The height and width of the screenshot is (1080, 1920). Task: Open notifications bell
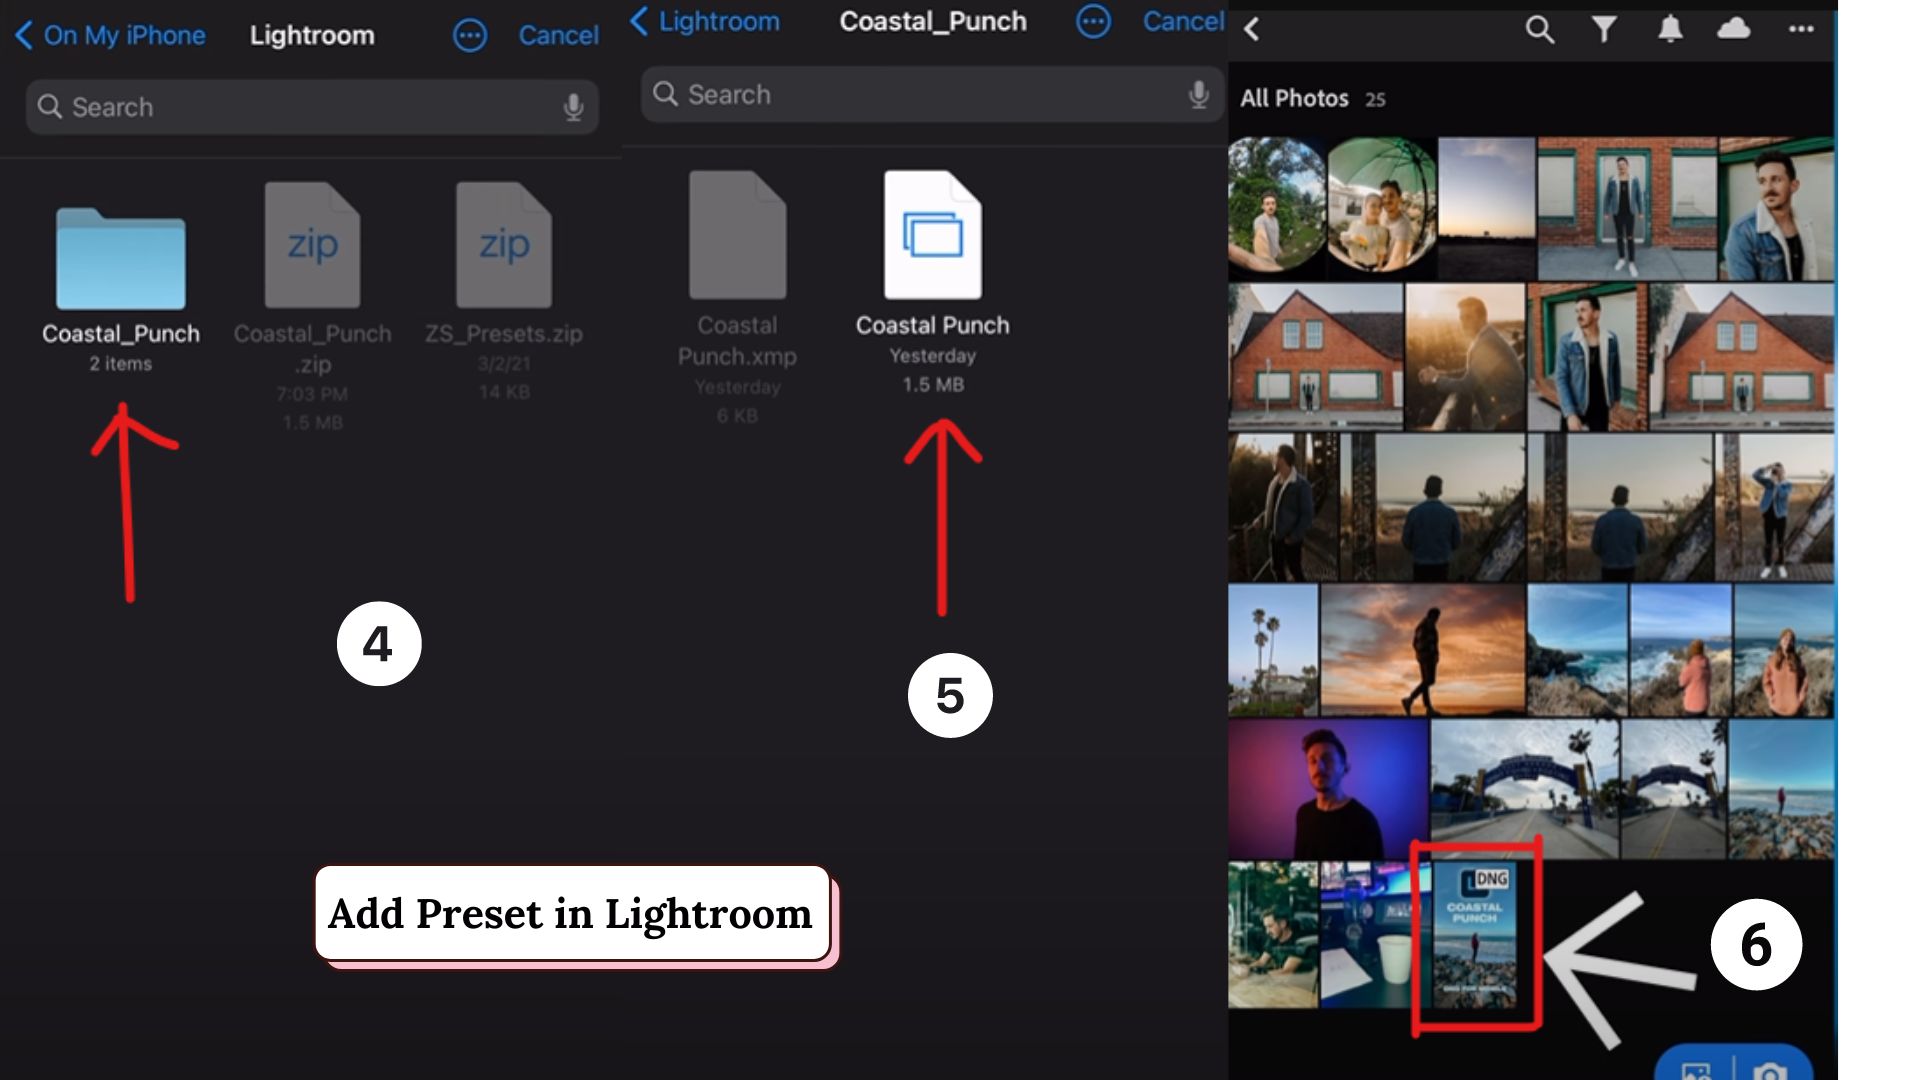click(x=1670, y=29)
